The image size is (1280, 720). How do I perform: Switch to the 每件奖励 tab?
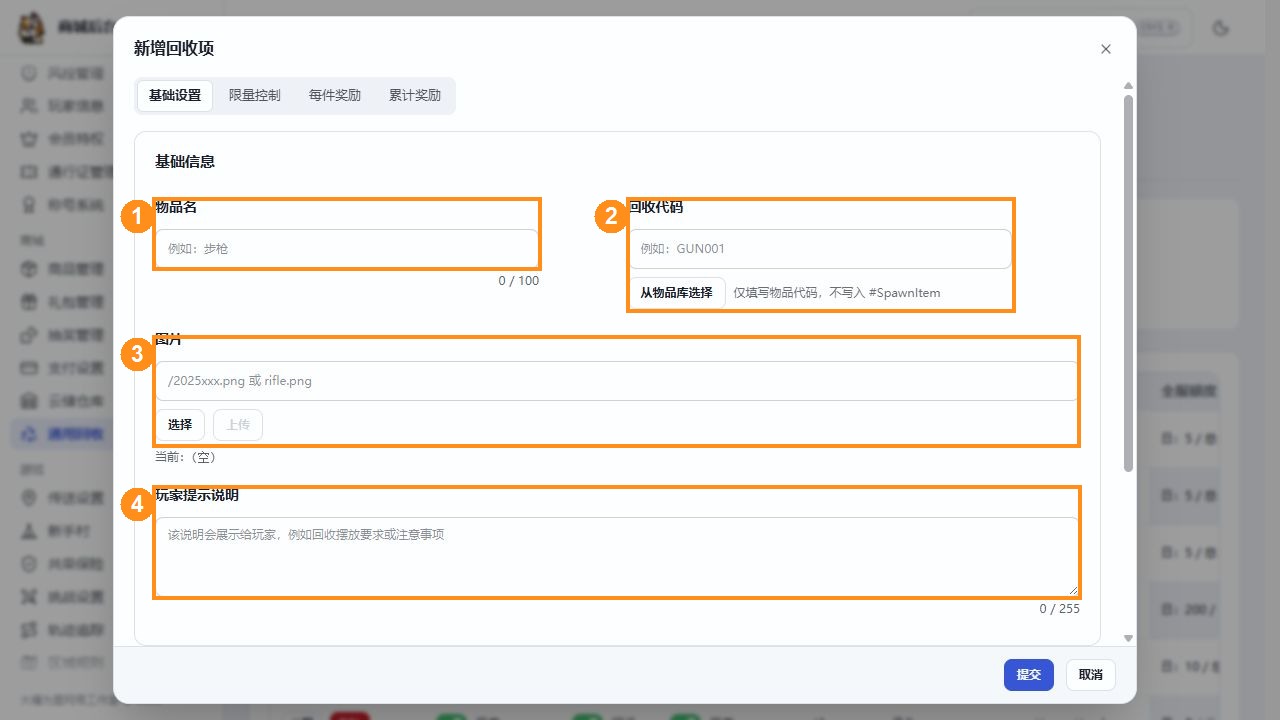click(x=335, y=96)
